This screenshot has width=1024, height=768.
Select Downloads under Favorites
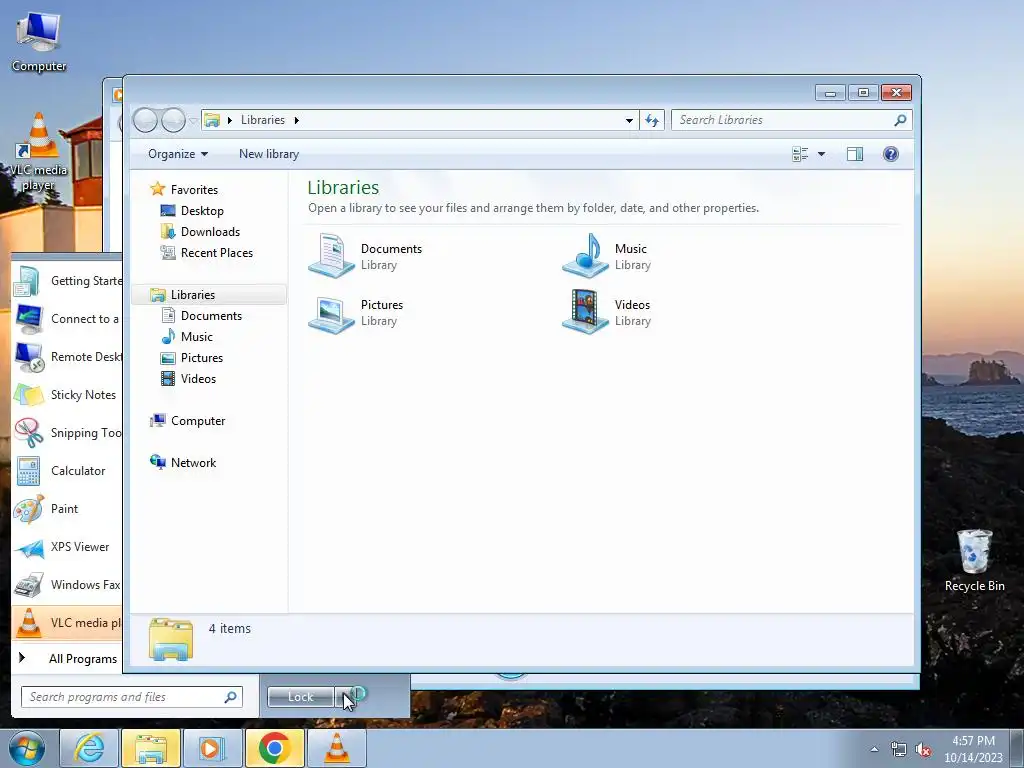pyautogui.click(x=210, y=232)
